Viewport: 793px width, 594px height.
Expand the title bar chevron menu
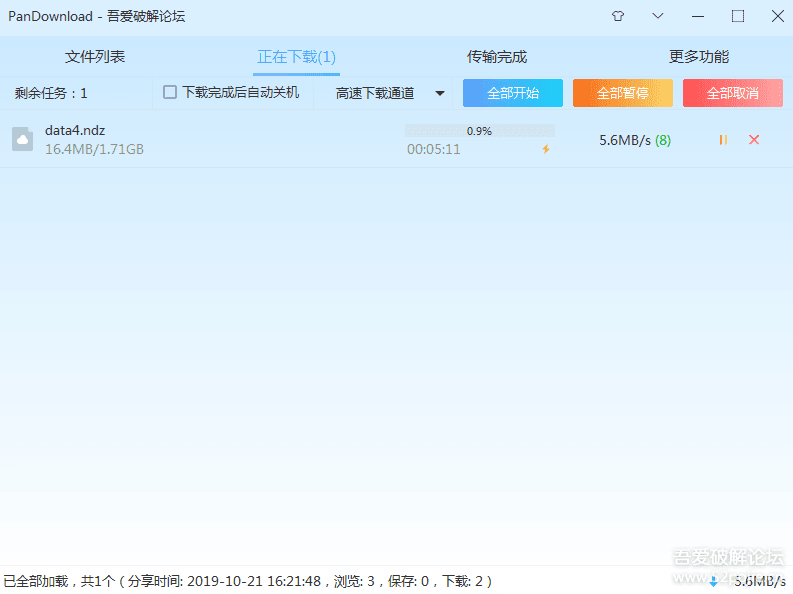coord(657,16)
